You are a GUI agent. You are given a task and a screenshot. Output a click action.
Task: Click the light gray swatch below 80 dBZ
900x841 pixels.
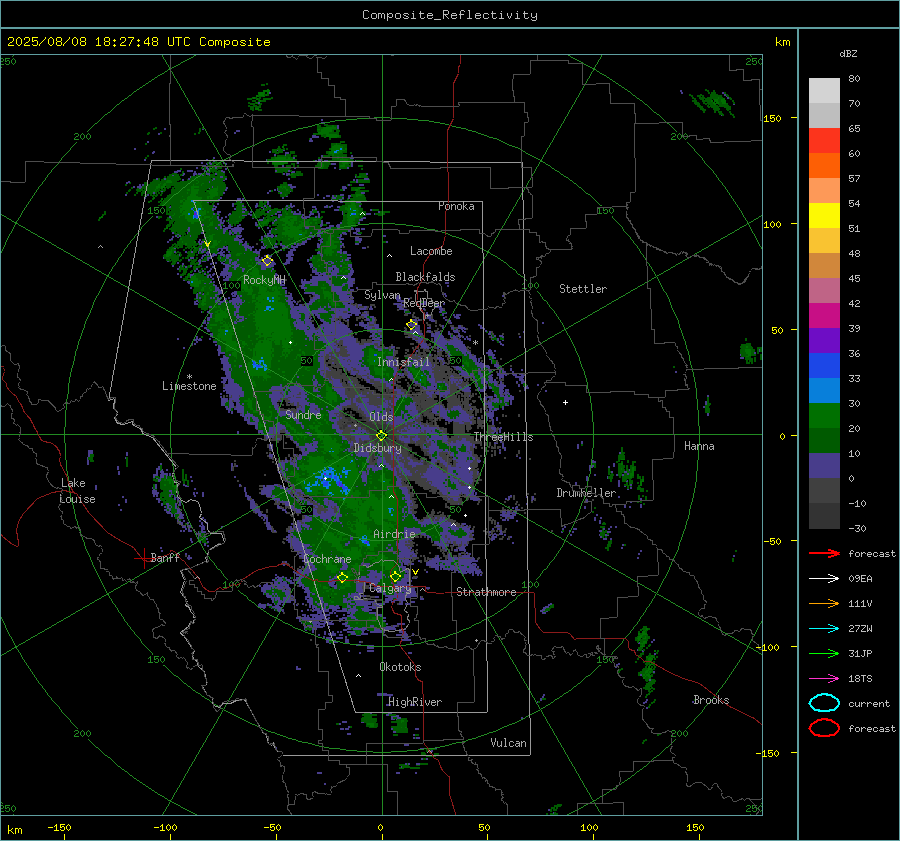824,91
